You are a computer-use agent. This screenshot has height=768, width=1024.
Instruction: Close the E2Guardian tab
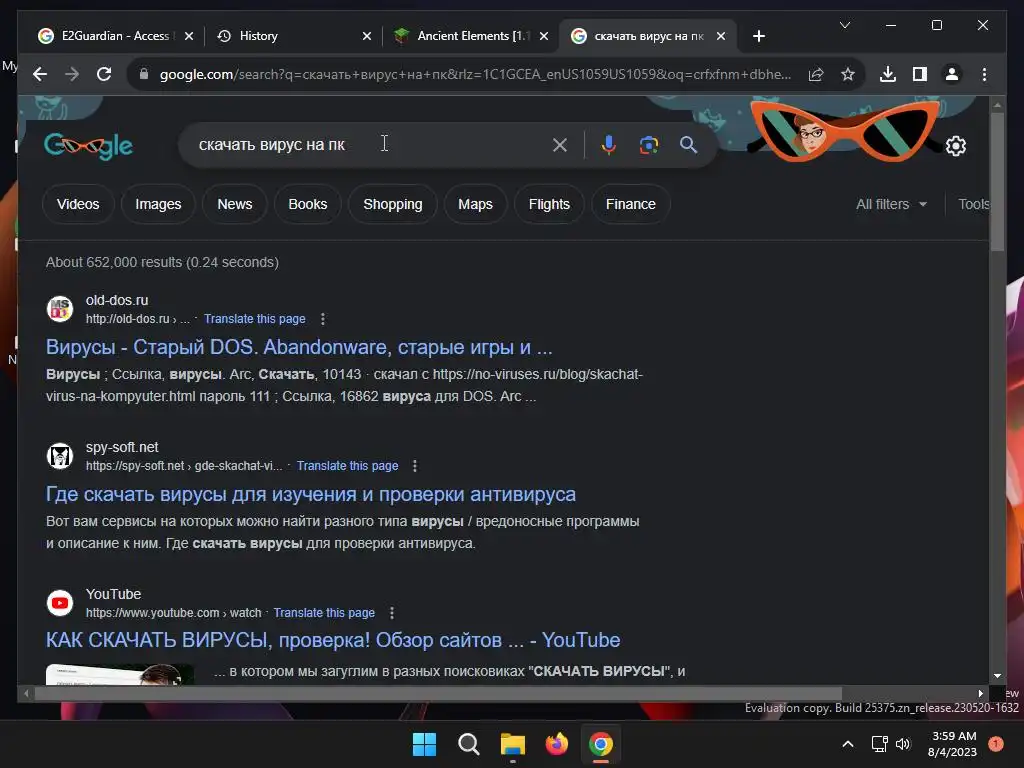click(x=189, y=36)
